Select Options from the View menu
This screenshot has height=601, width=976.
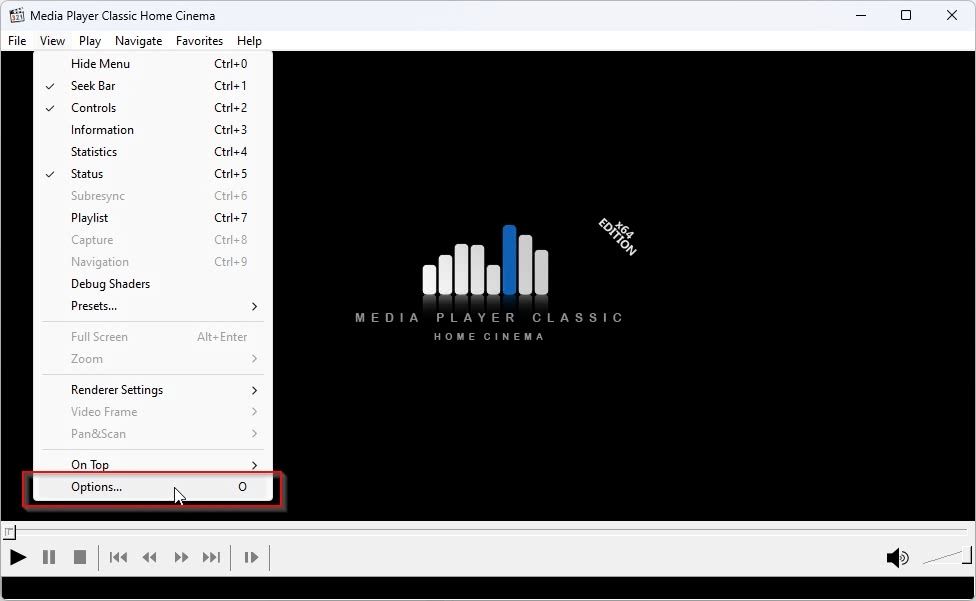pyautogui.click(x=98, y=487)
